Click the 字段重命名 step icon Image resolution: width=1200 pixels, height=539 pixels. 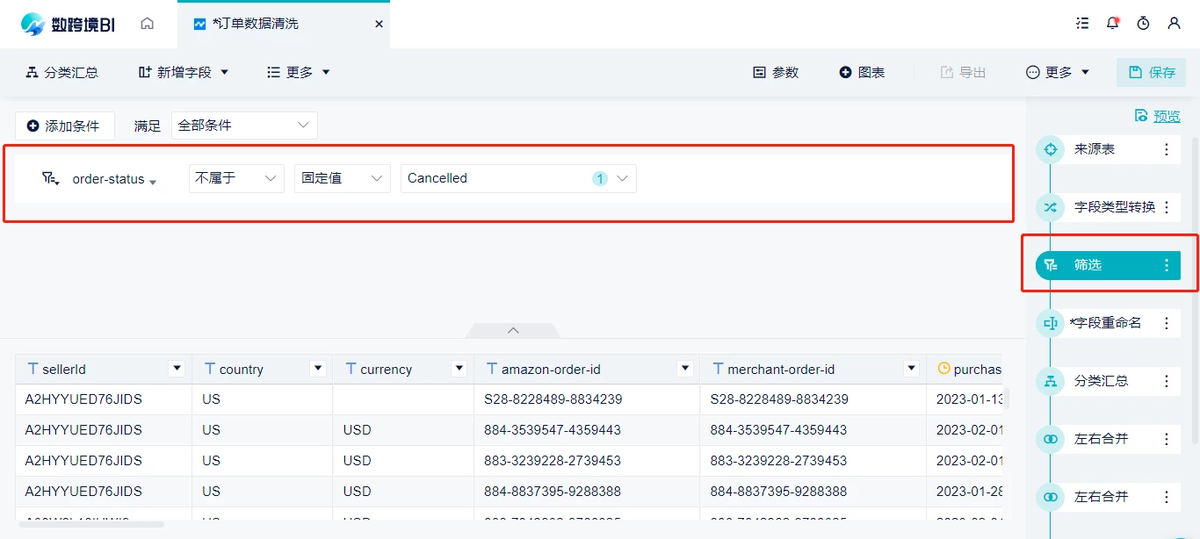(1050, 323)
